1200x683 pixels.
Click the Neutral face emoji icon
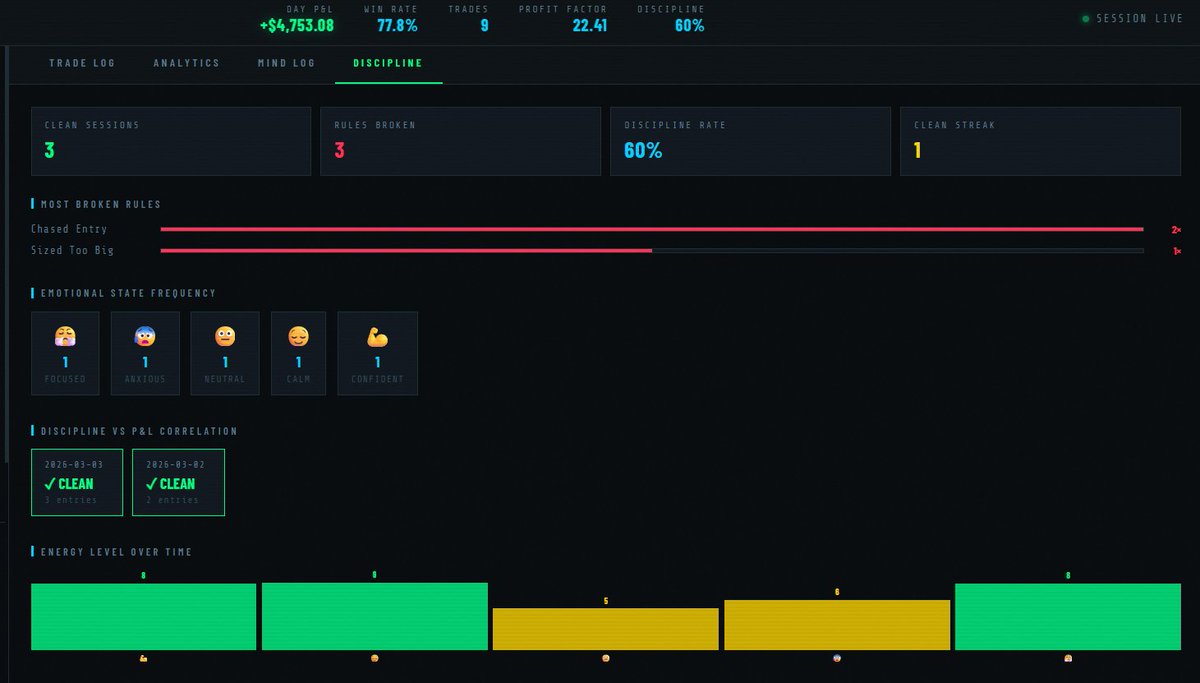coord(225,337)
